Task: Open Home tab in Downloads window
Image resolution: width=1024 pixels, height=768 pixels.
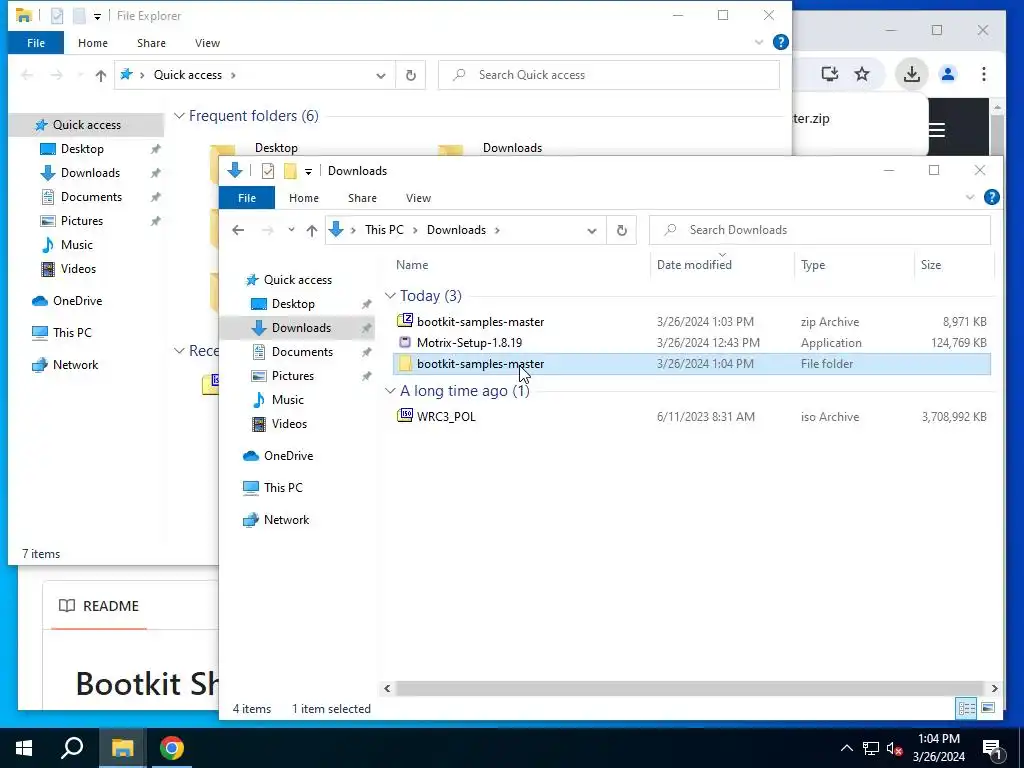Action: click(x=304, y=198)
